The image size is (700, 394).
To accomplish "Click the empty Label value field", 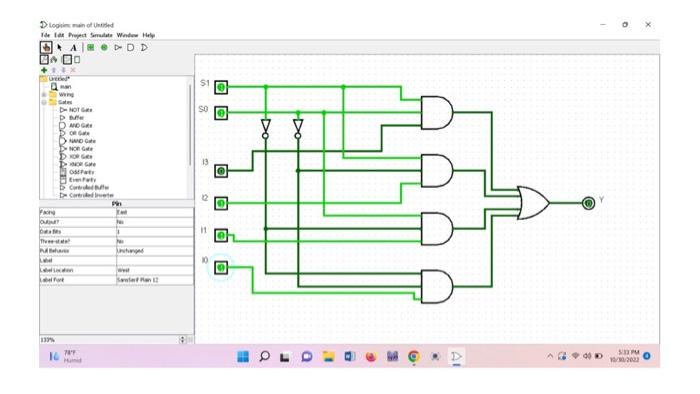I will [x=154, y=261].
